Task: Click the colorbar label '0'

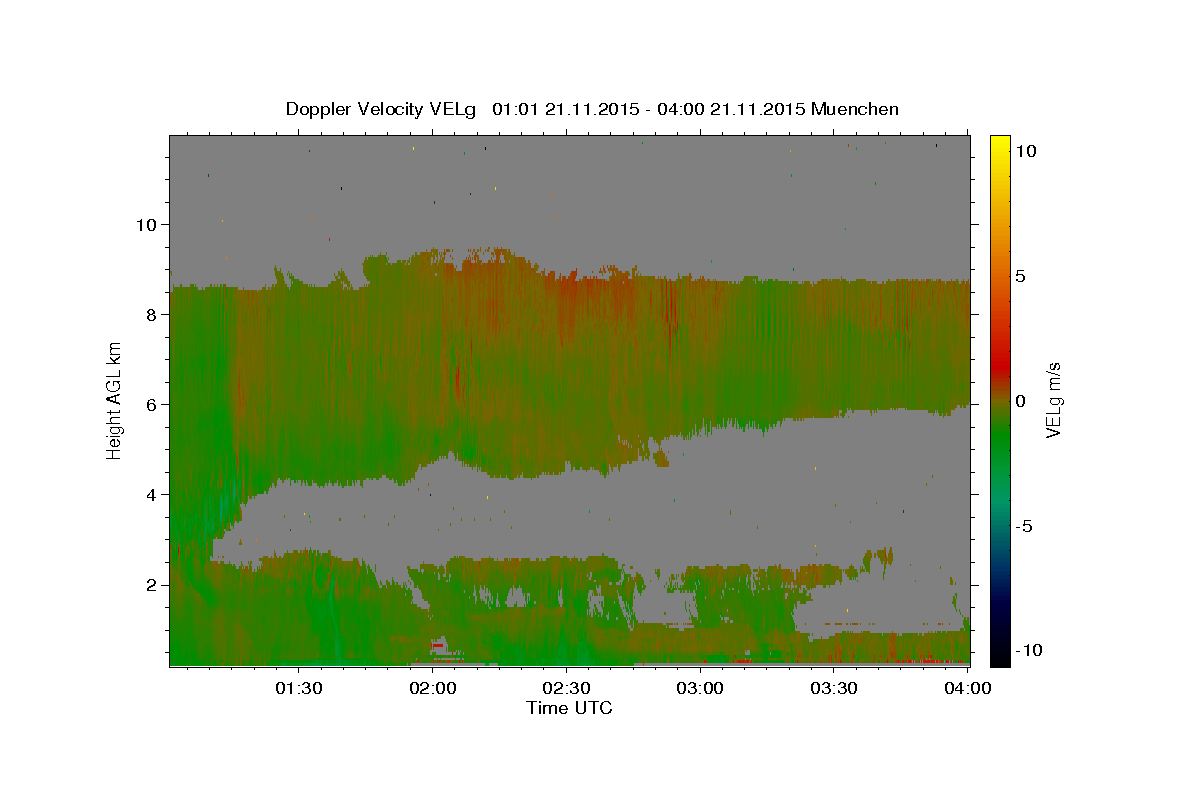Action: tap(1021, 401)
